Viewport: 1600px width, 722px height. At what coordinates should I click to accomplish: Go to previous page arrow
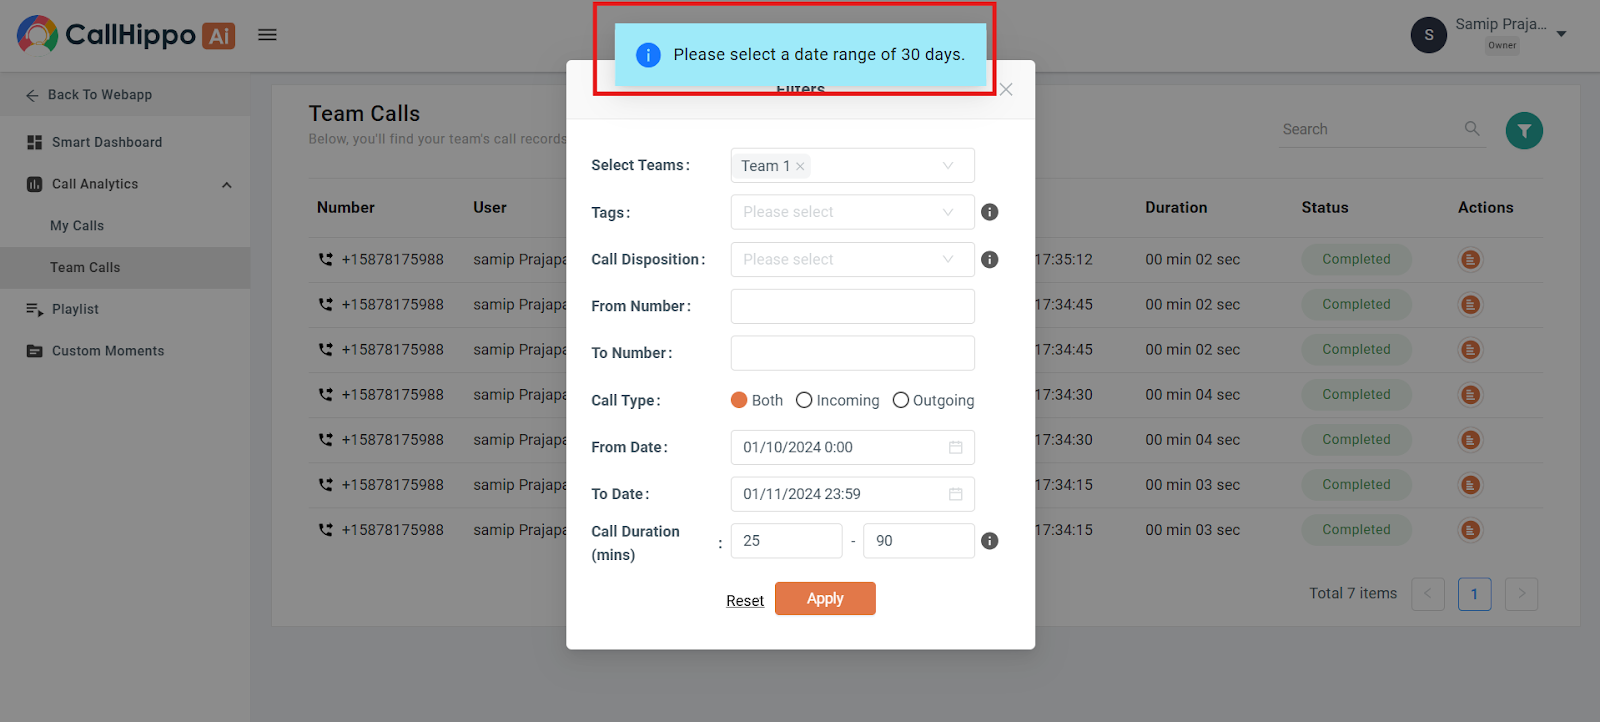(1428, 594)
